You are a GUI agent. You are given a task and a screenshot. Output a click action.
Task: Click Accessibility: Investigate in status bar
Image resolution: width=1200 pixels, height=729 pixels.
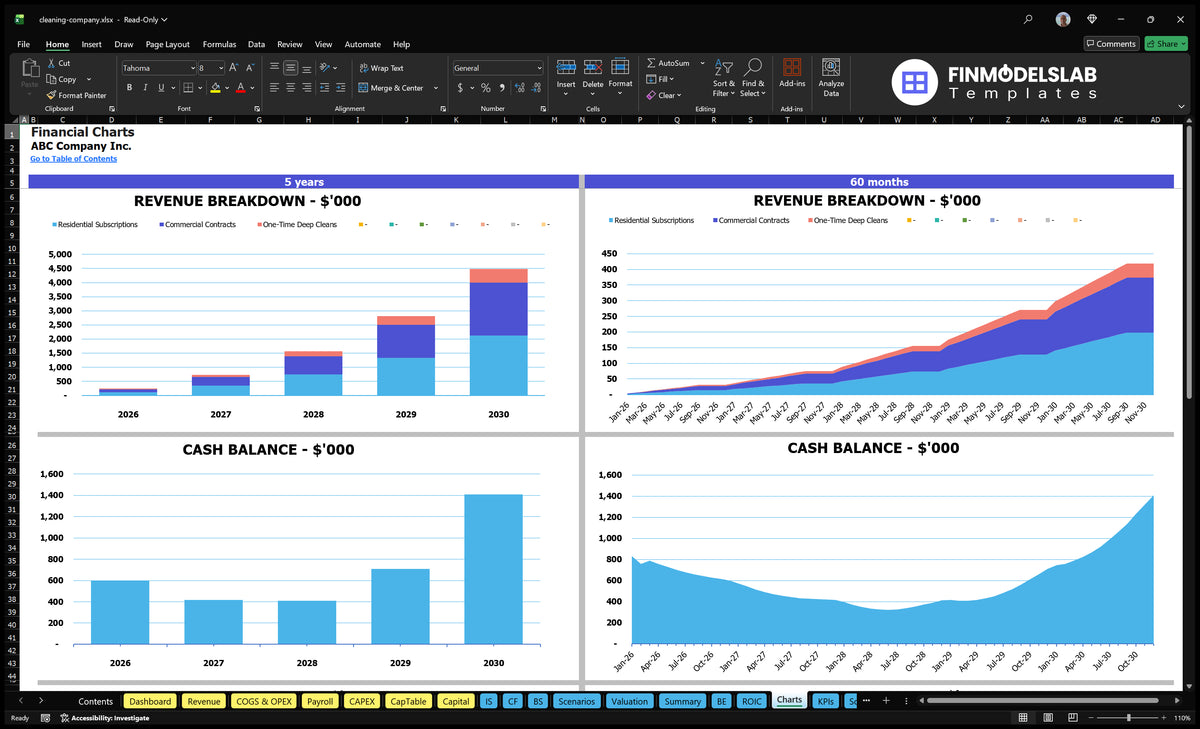104,718
